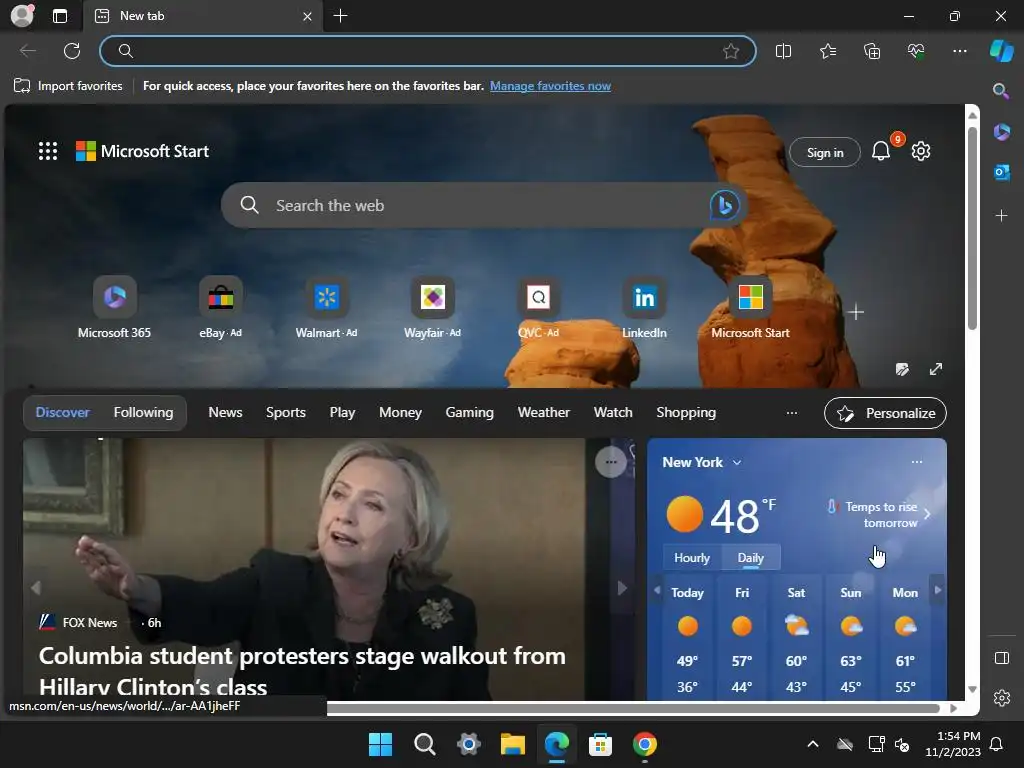Click the vertical page scrollbar

(972, 229)
